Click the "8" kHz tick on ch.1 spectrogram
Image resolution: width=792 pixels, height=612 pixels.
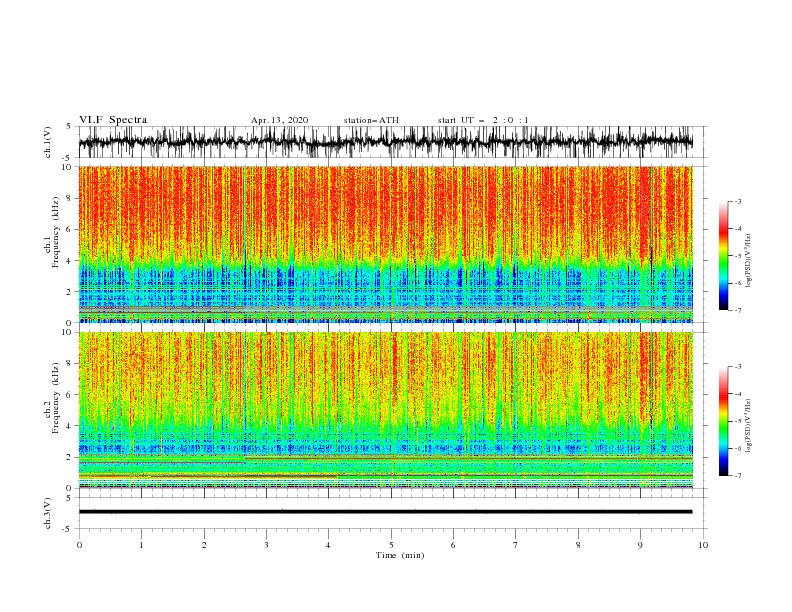click(70, 198)
